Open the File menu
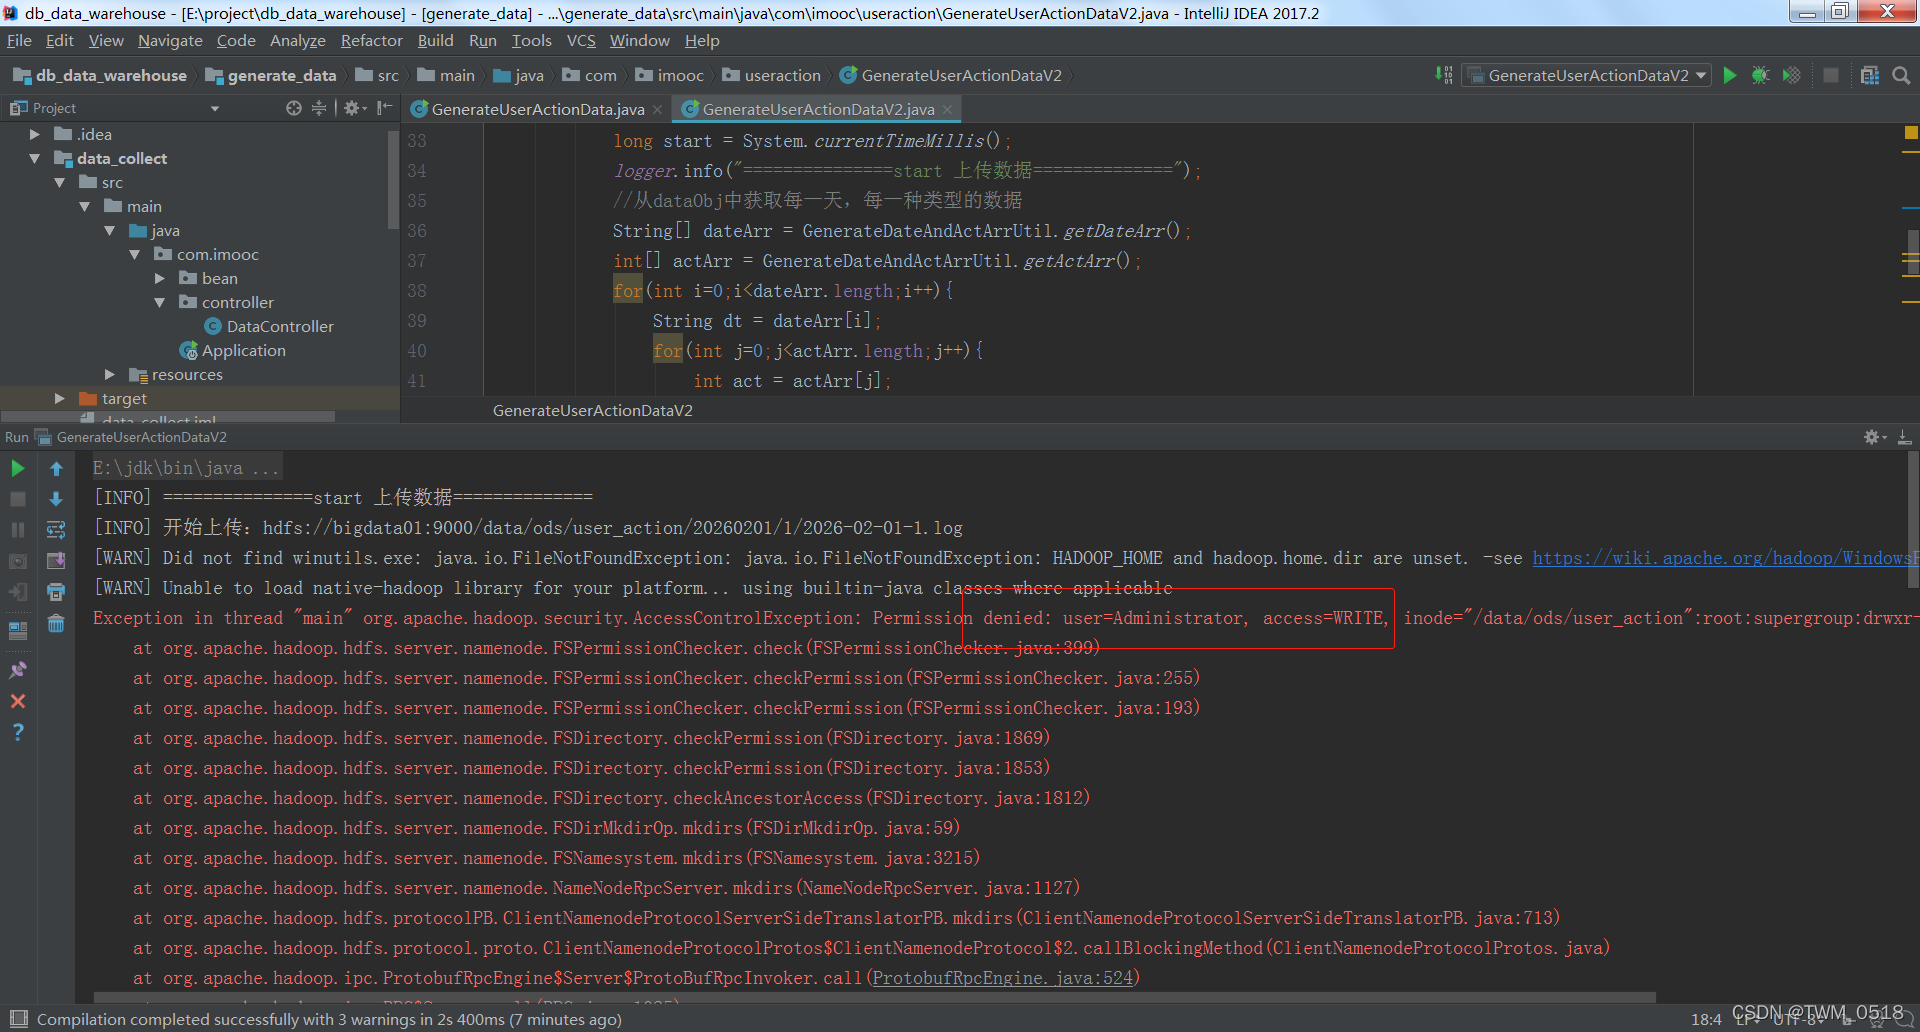1920x1032 pixels. pyautogui.click(x=19, y=40)
